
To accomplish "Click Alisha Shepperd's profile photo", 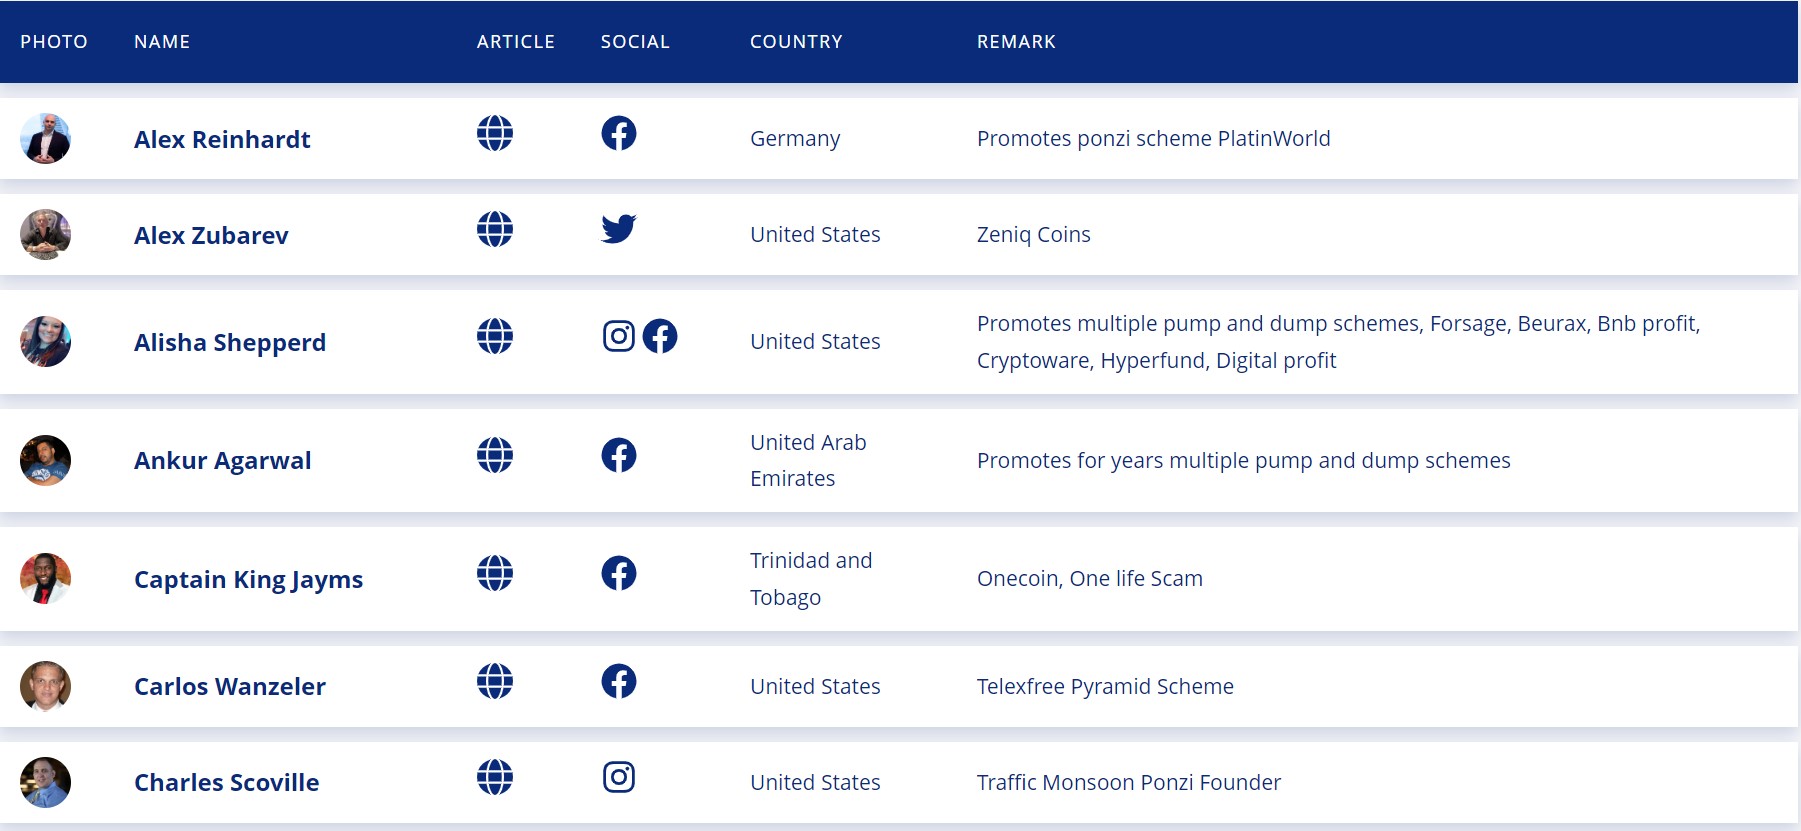I will tap(45, 342).
